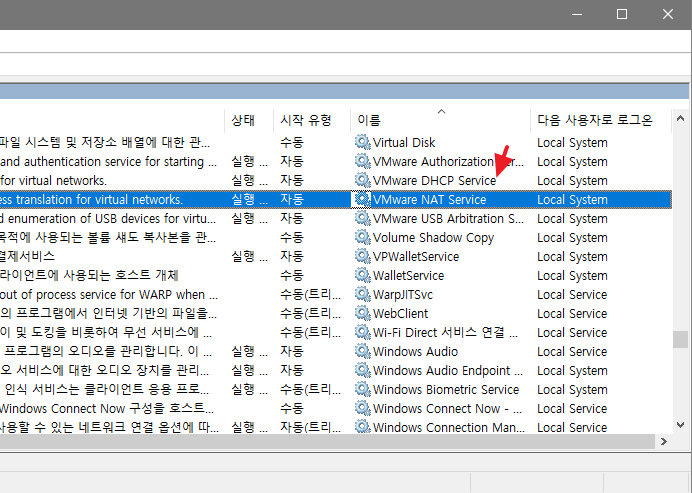Select the VMware DHCP Service row name
692x493 pixels.
[434, 181]
